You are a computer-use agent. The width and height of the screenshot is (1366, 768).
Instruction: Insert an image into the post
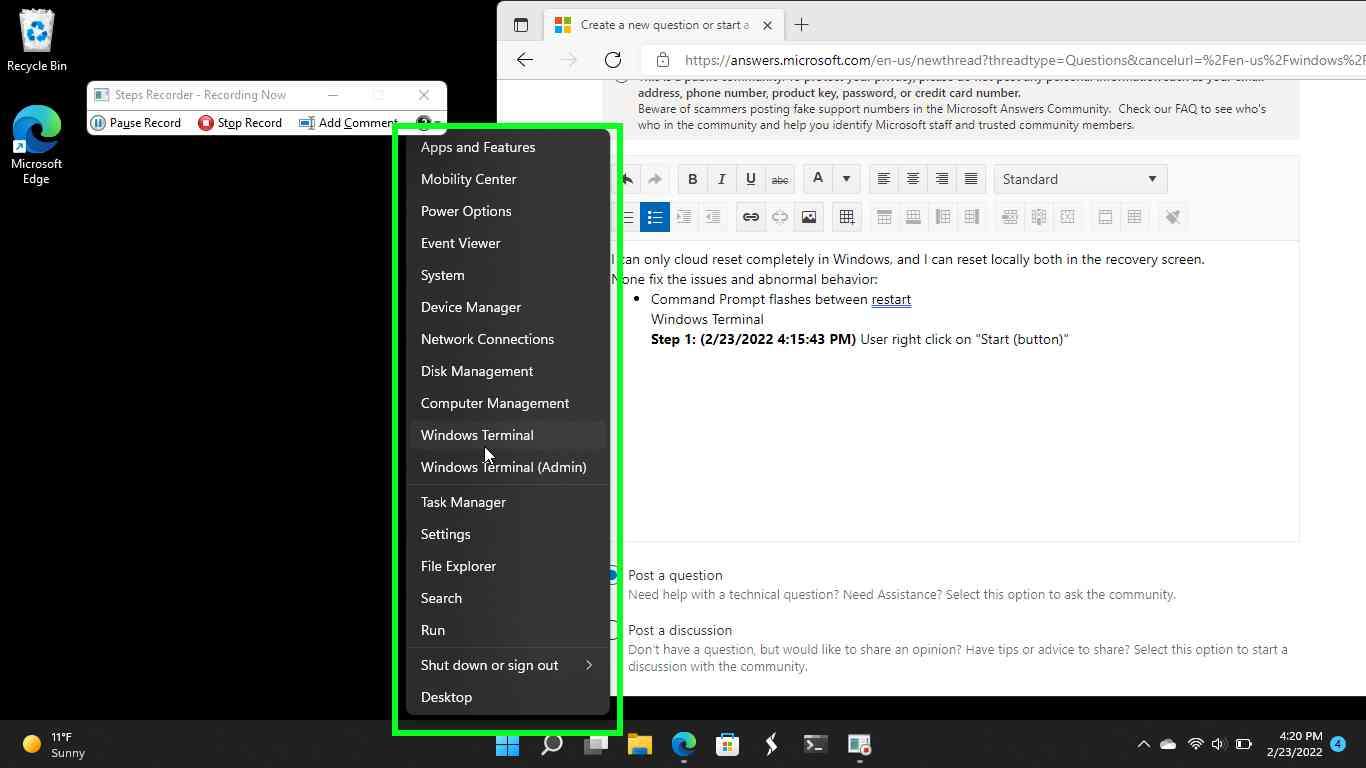coord(808,217)
